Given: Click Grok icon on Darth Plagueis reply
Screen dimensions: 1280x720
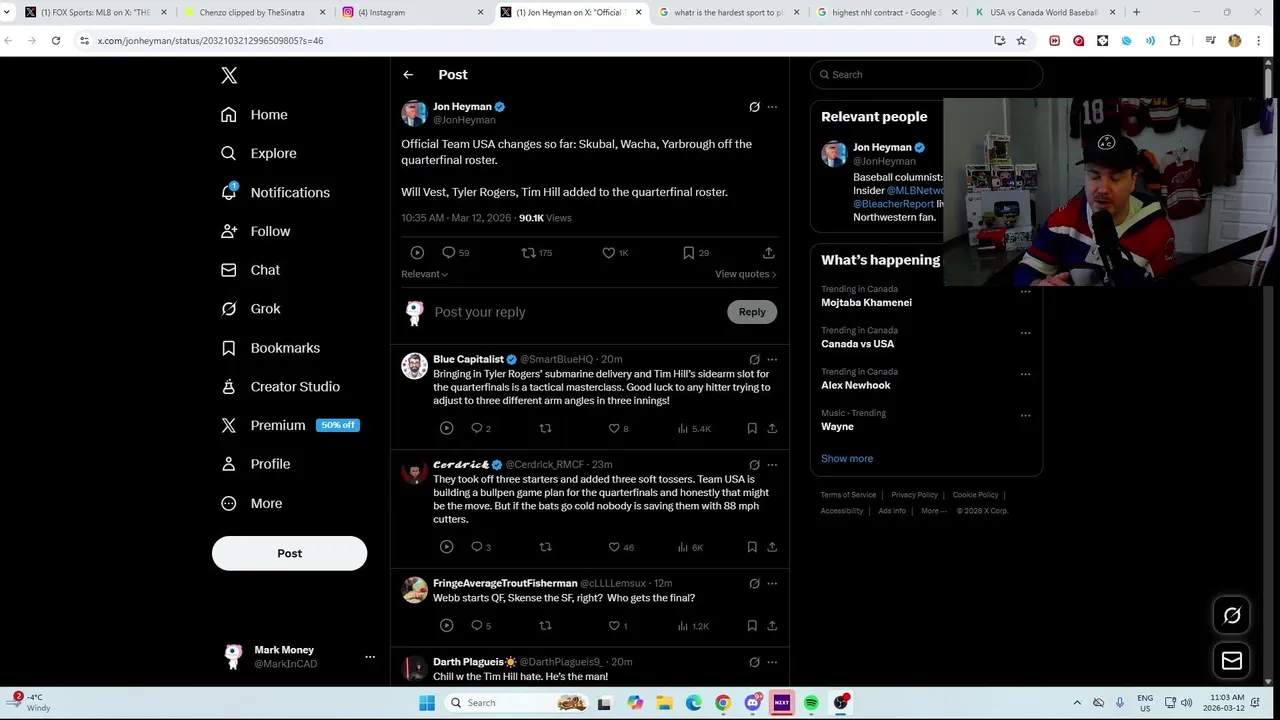Looking at the screenshot, I should pos(754,662).
